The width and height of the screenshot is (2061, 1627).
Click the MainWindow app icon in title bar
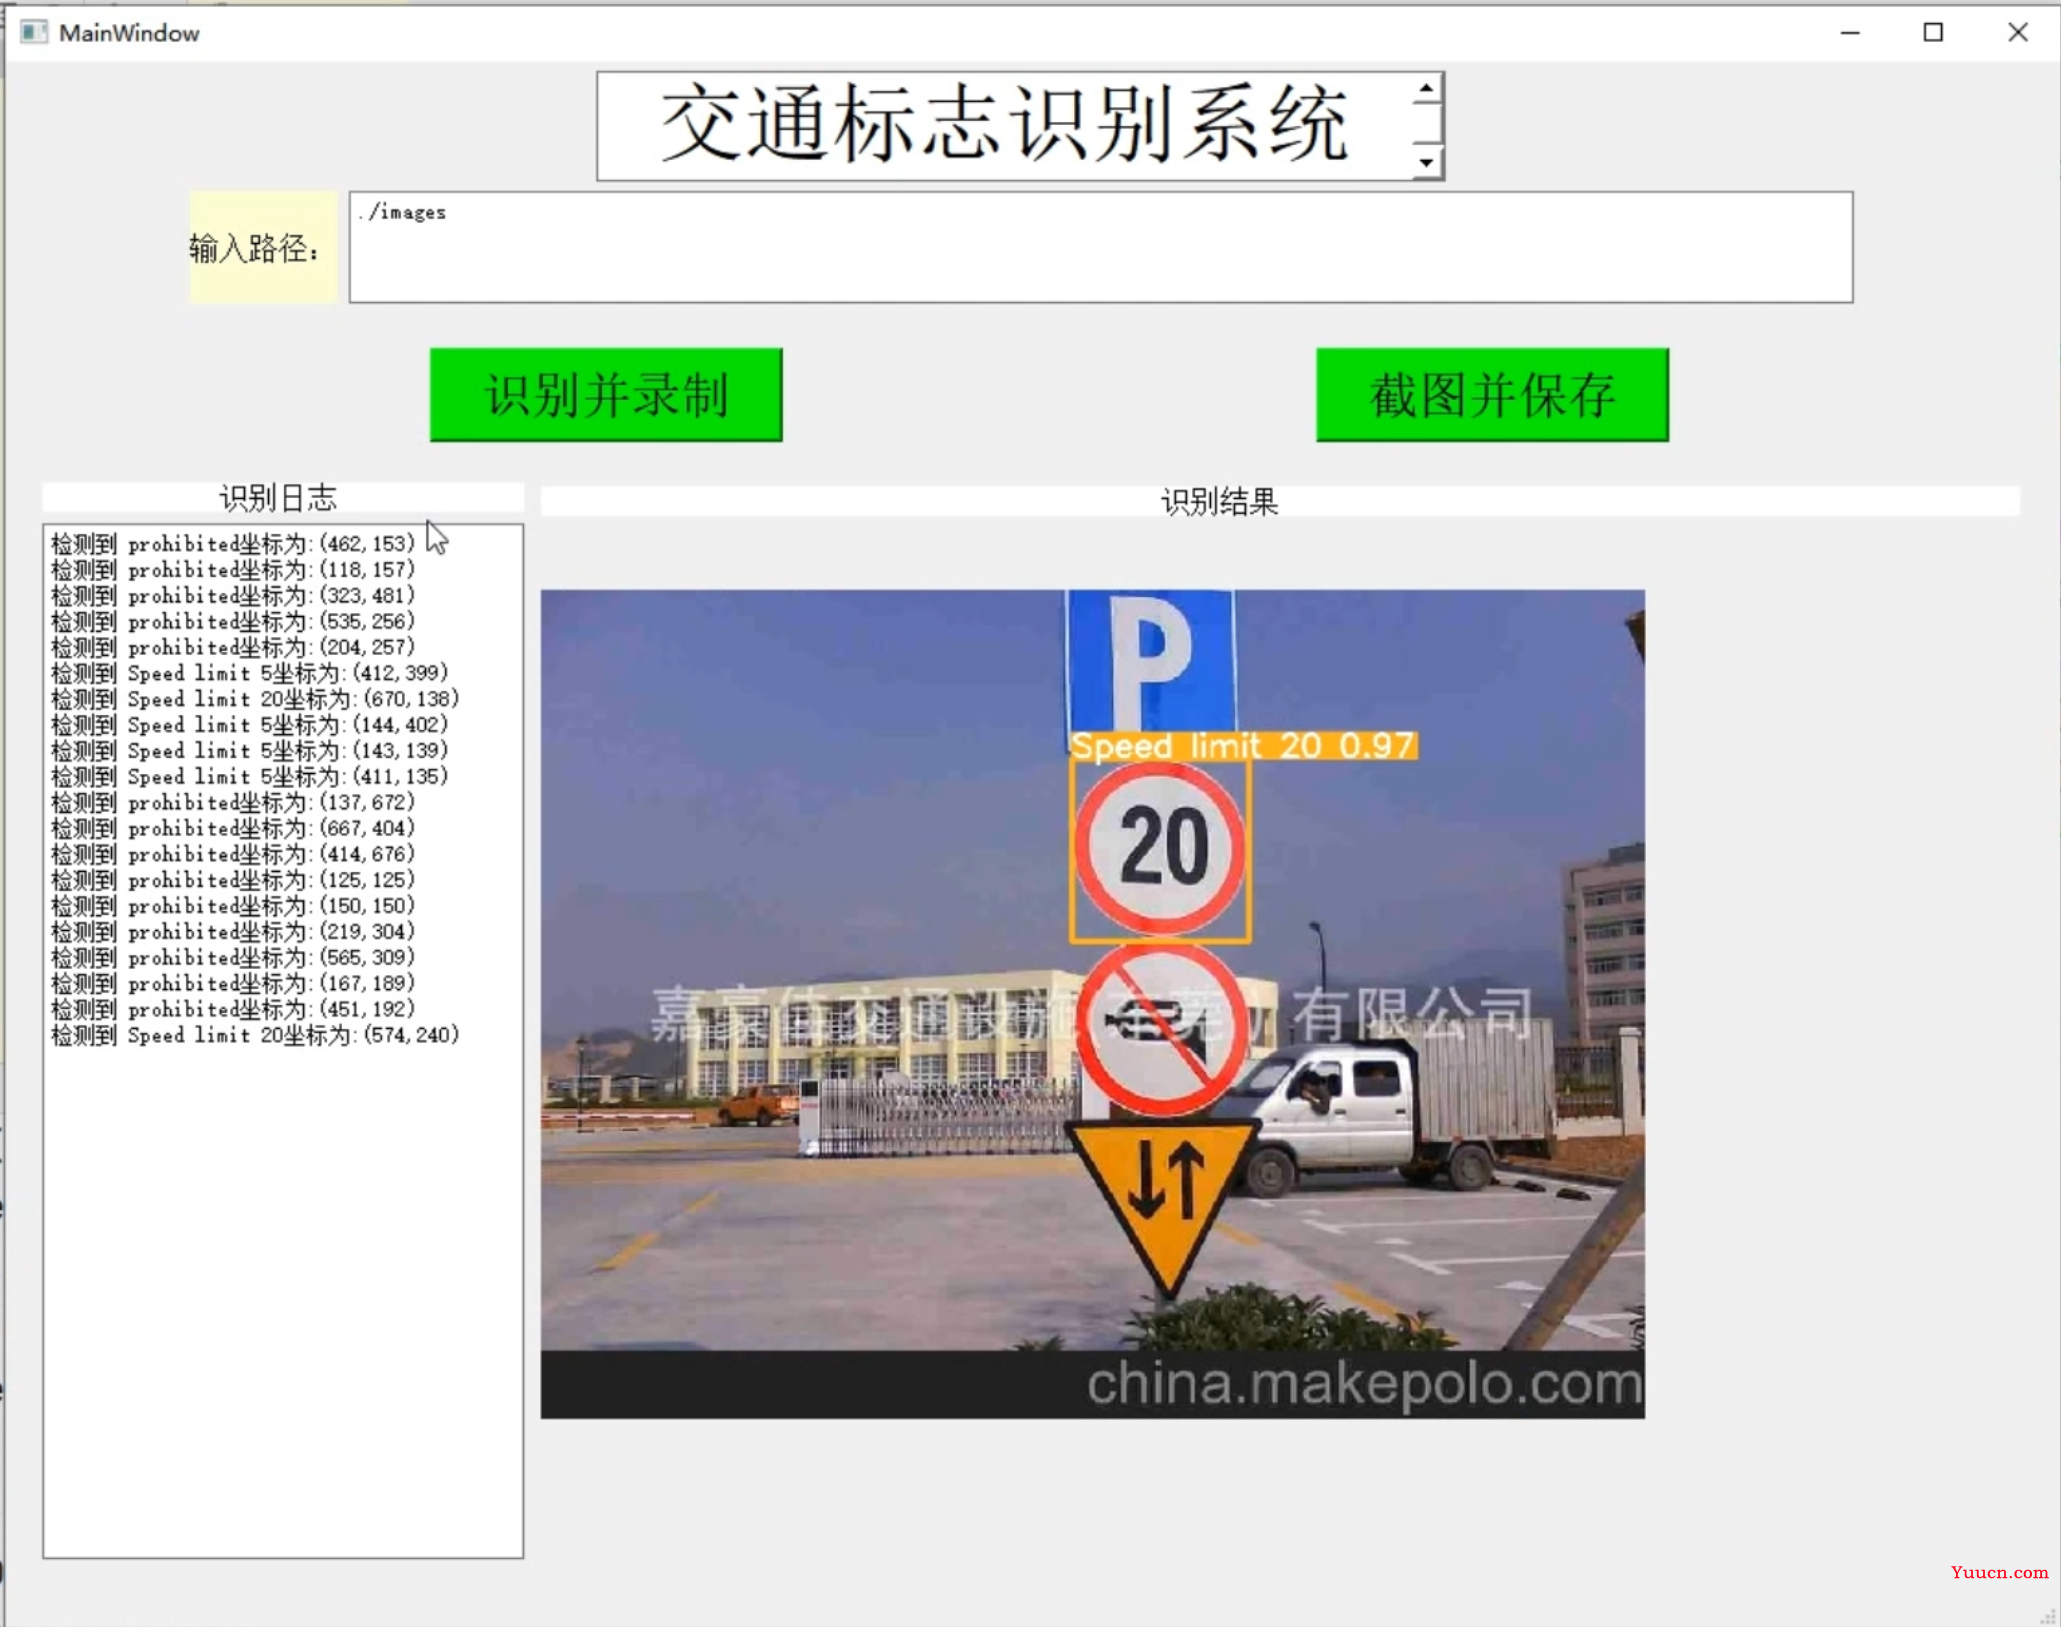pyautogui.click(x=34, y=33)
